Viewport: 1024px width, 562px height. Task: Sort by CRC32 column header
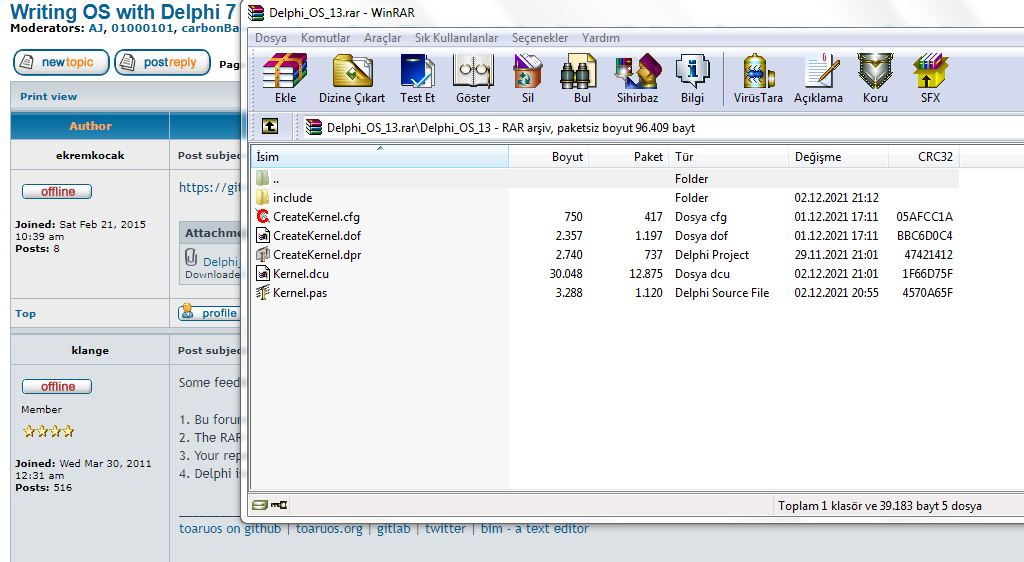(923, 157)
